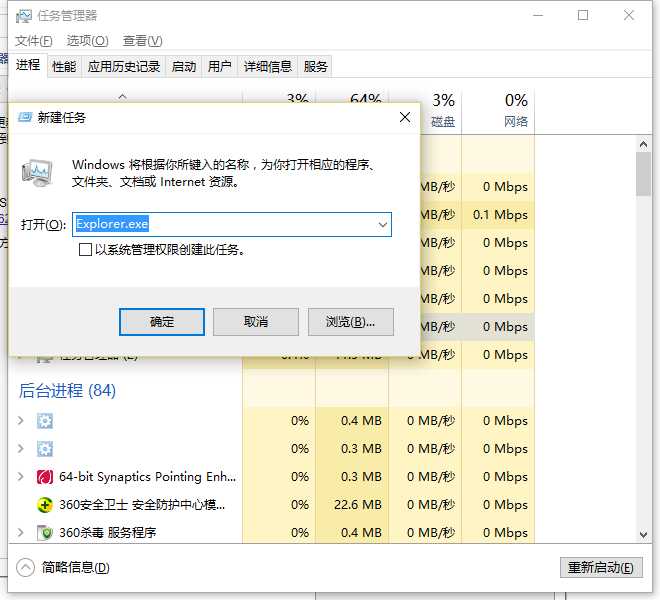Click the large run-program icon in dialog

point(37,173)
